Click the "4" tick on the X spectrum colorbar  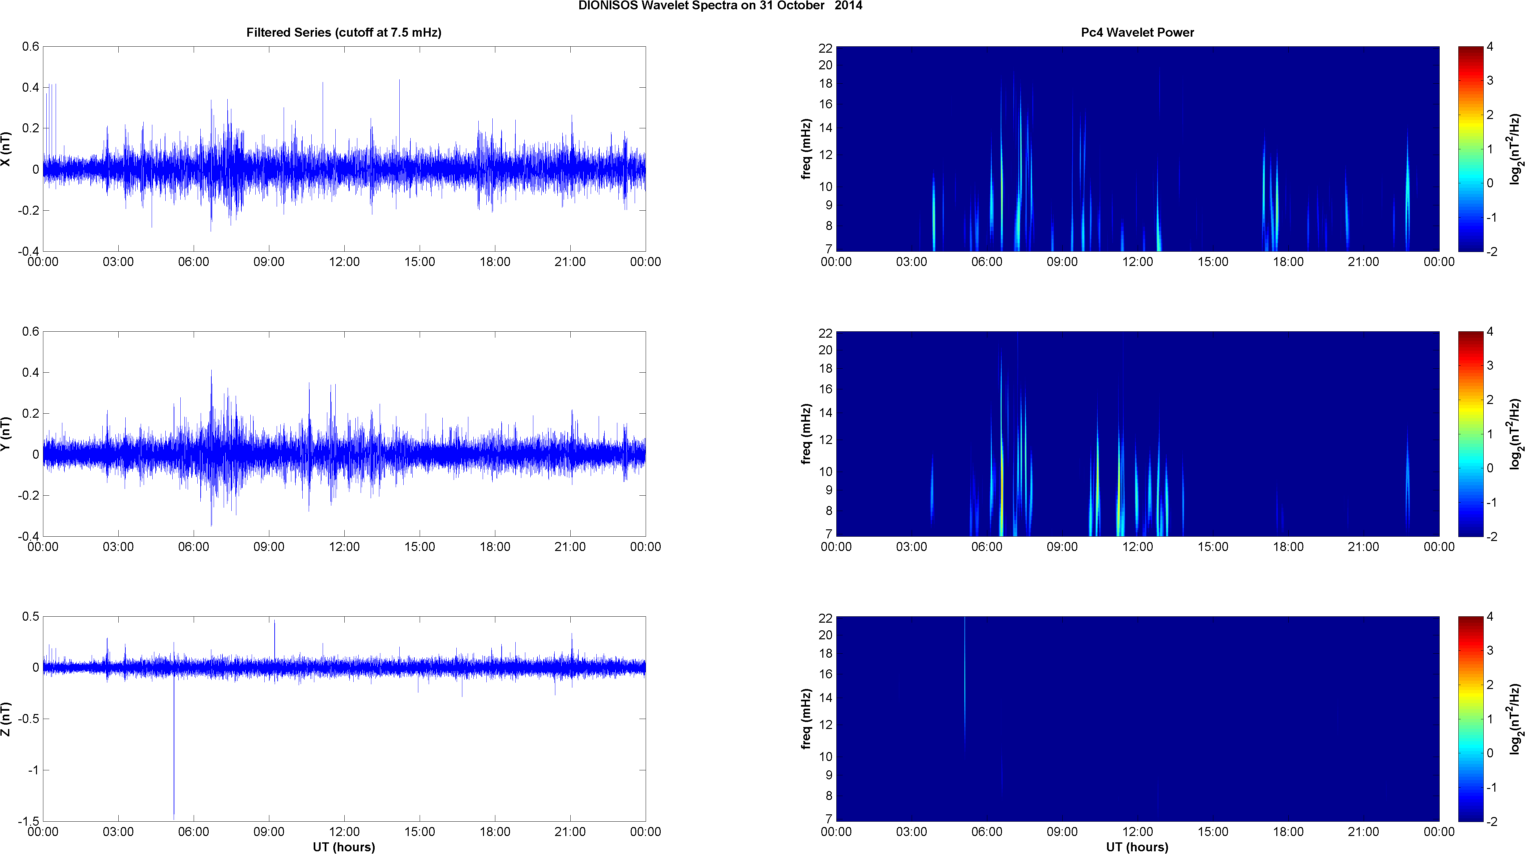[x=1490, y=47]
